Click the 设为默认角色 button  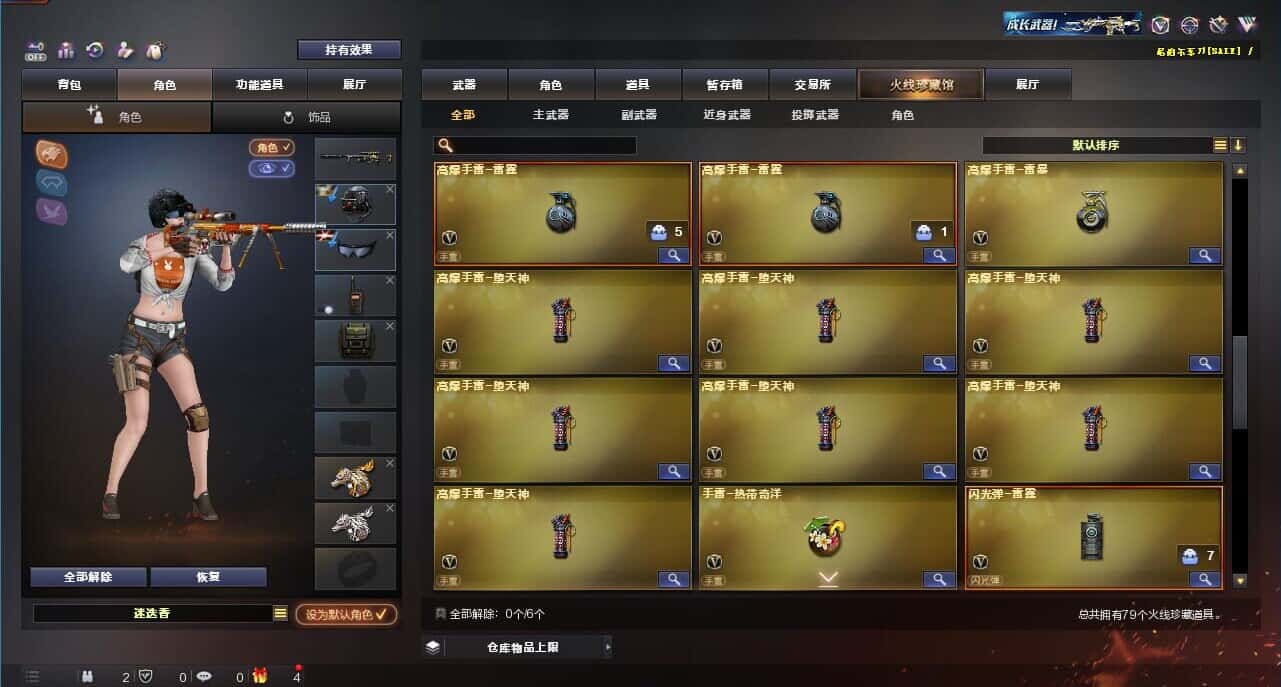coord(346,614)
